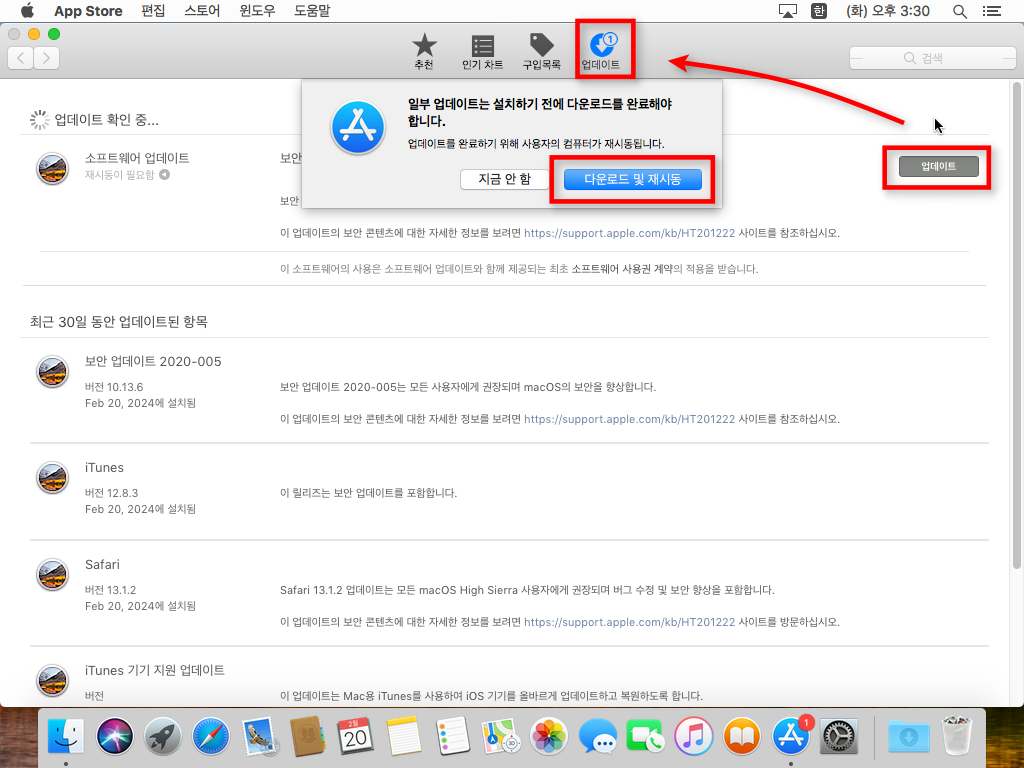Open Reminders from the Dock

point(453,735)
